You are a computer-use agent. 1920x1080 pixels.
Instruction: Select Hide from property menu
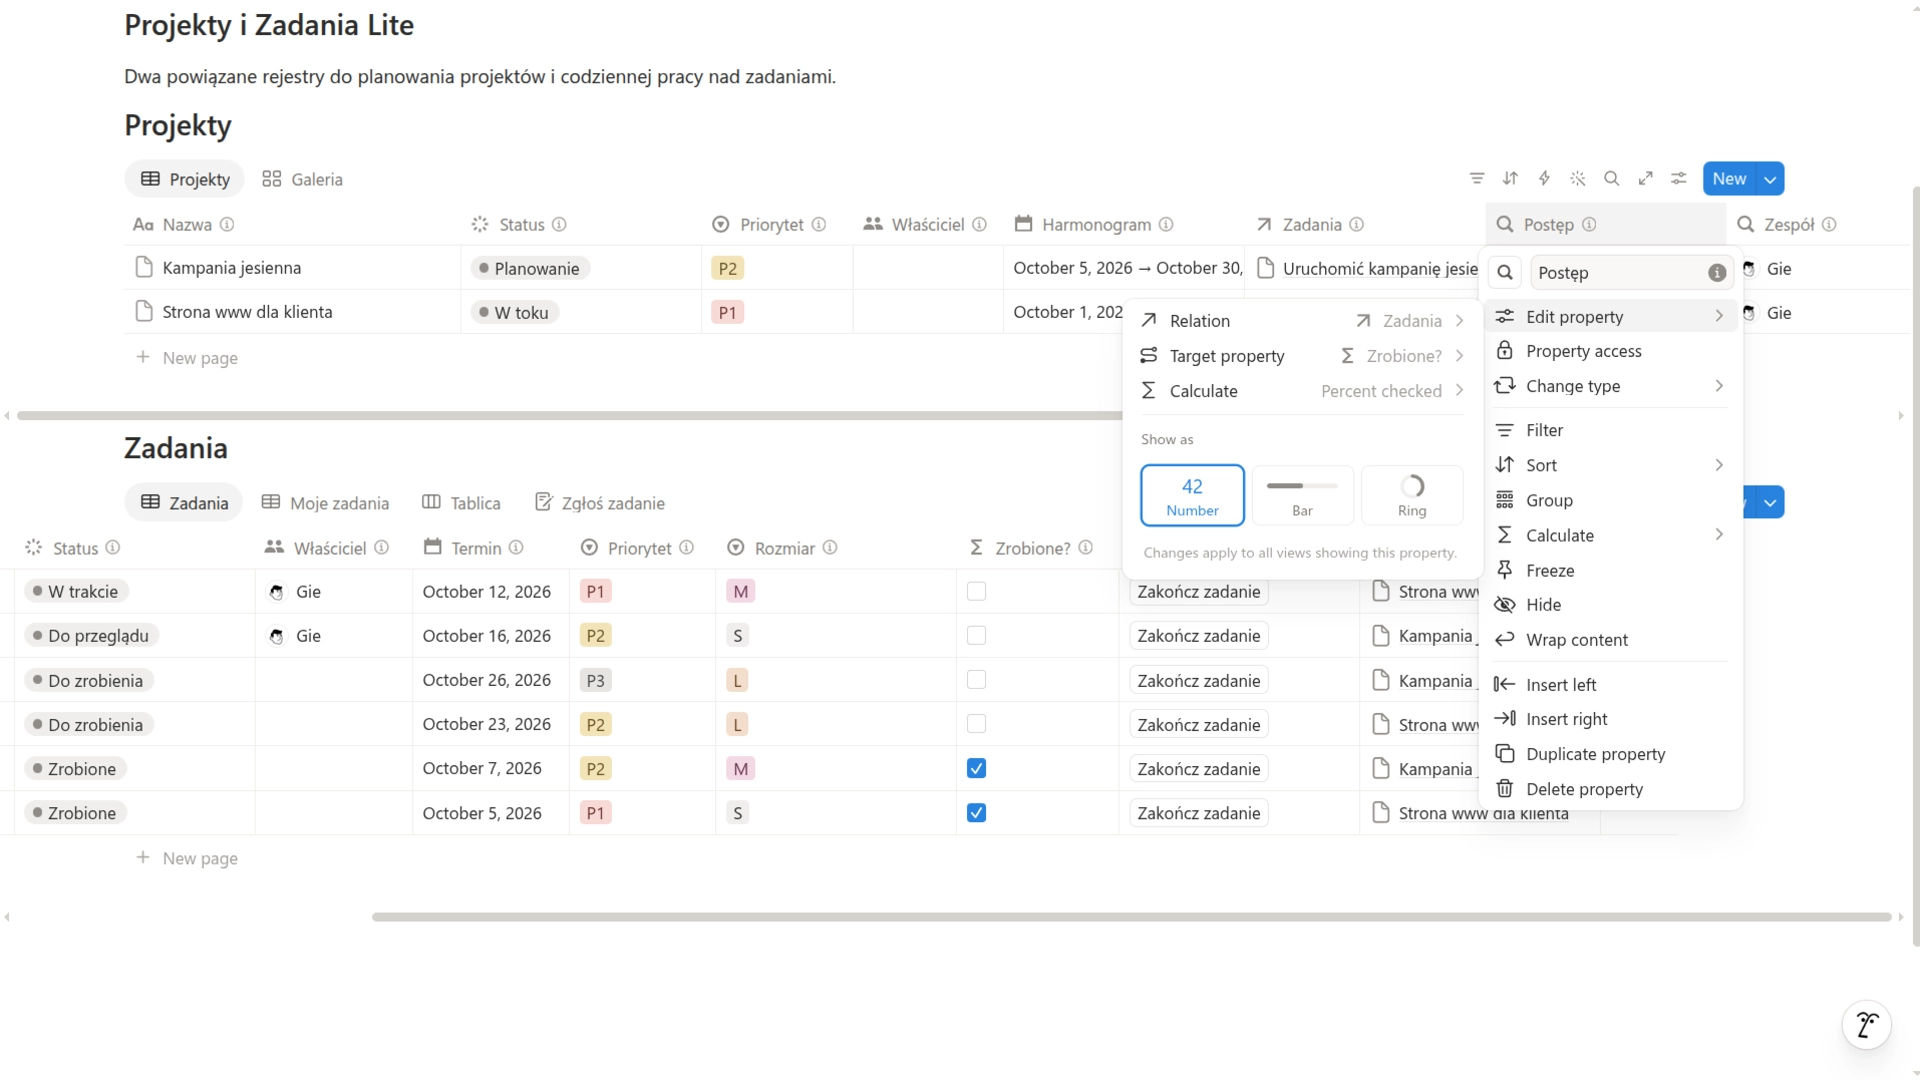coord(1610,604)
